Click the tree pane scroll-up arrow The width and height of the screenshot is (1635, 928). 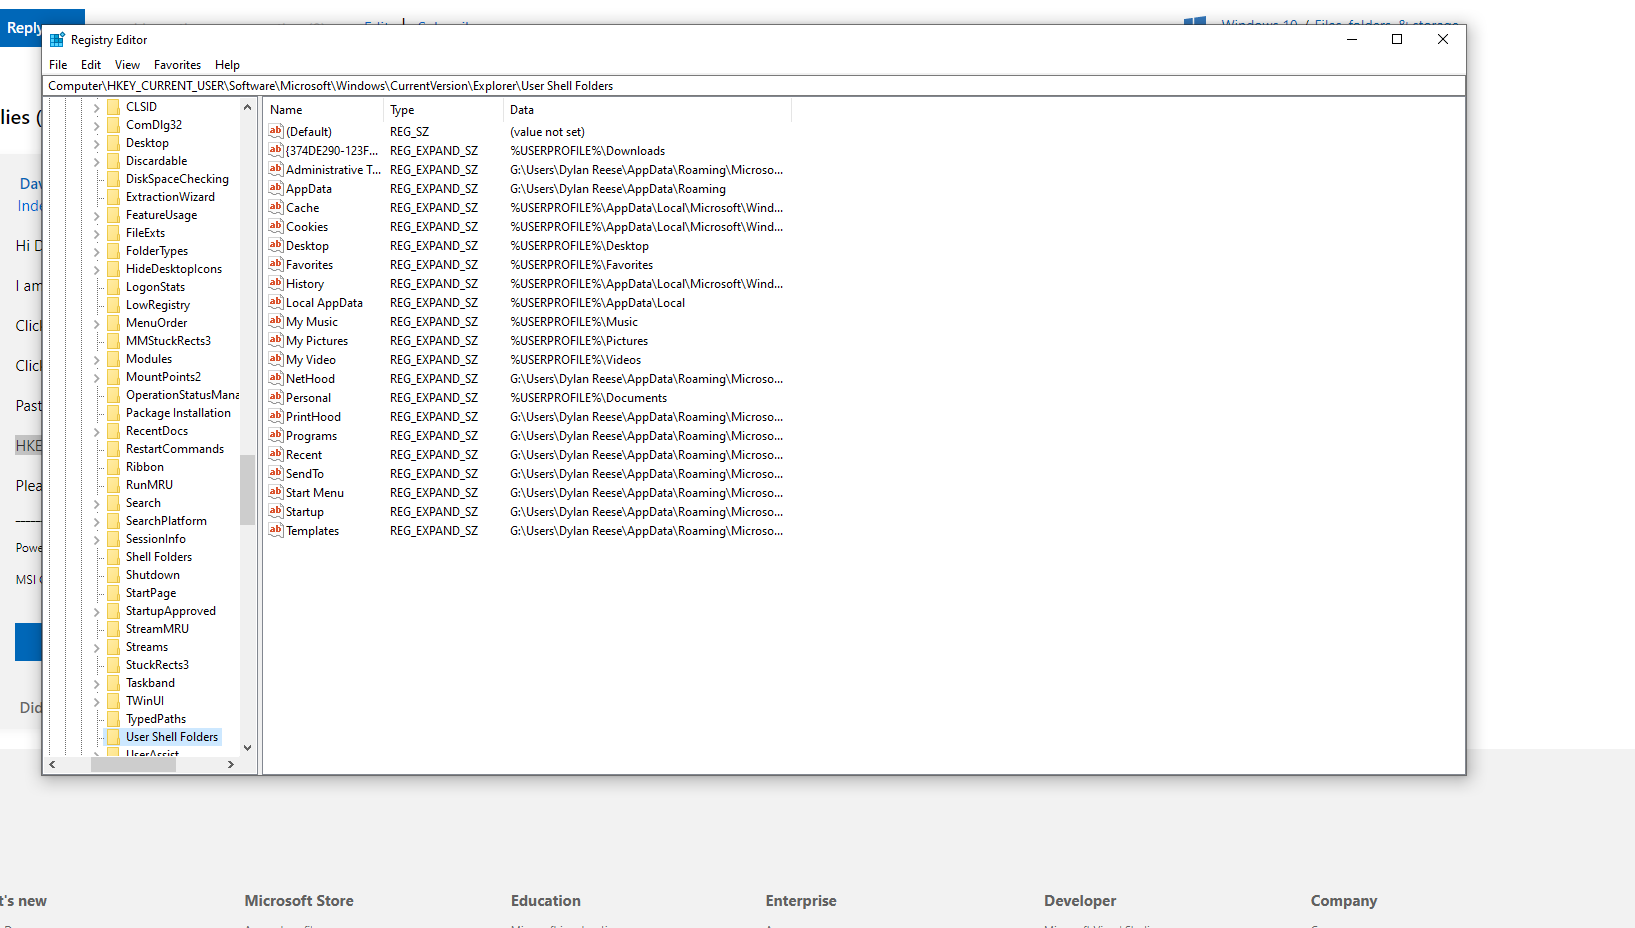coord(247,107)
